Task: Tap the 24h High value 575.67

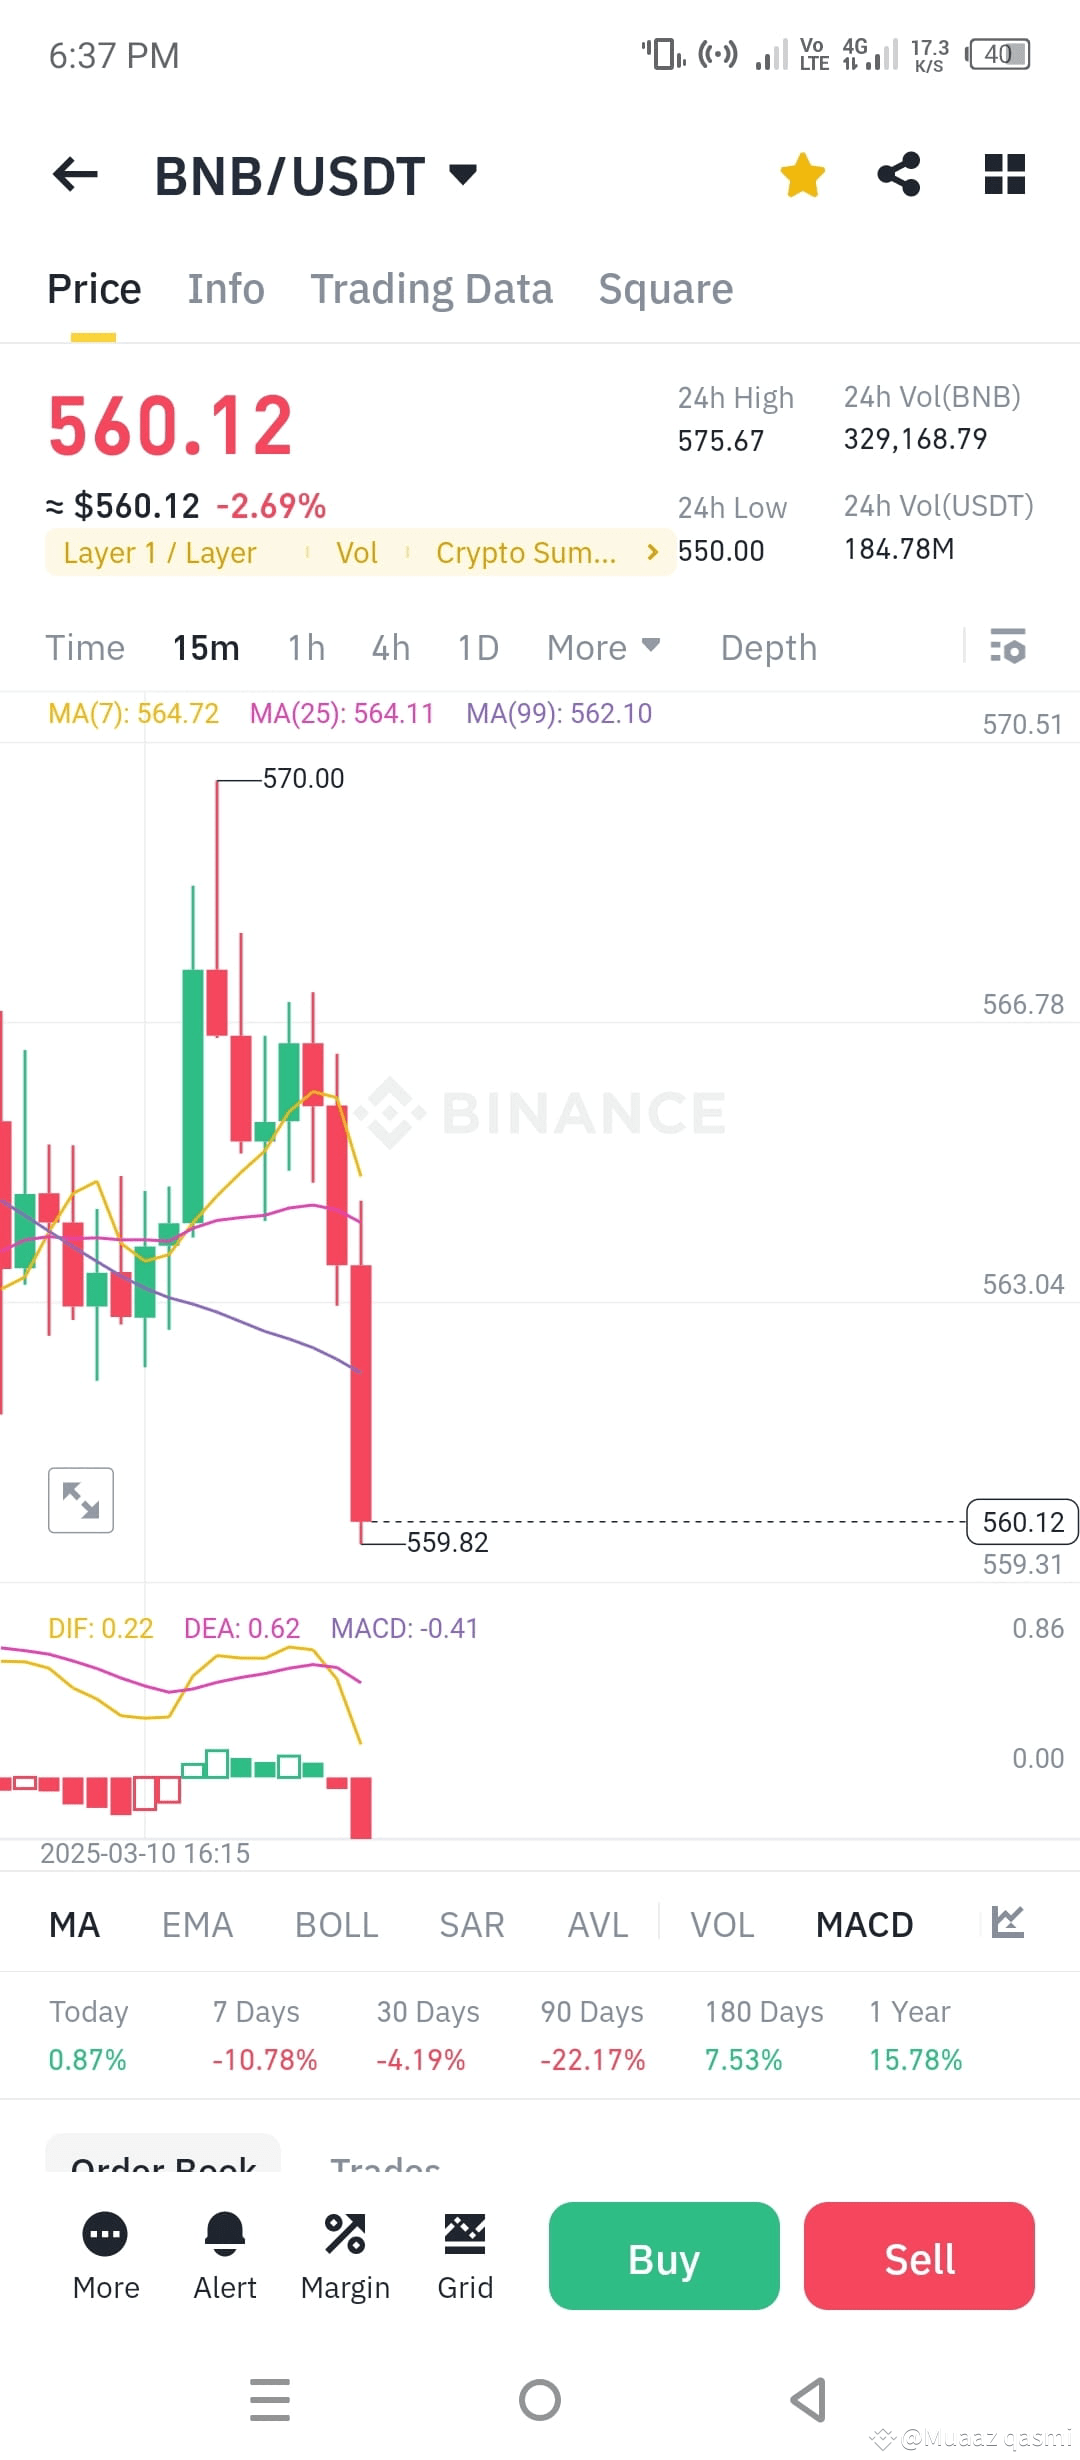Action: tap(721, 441)
